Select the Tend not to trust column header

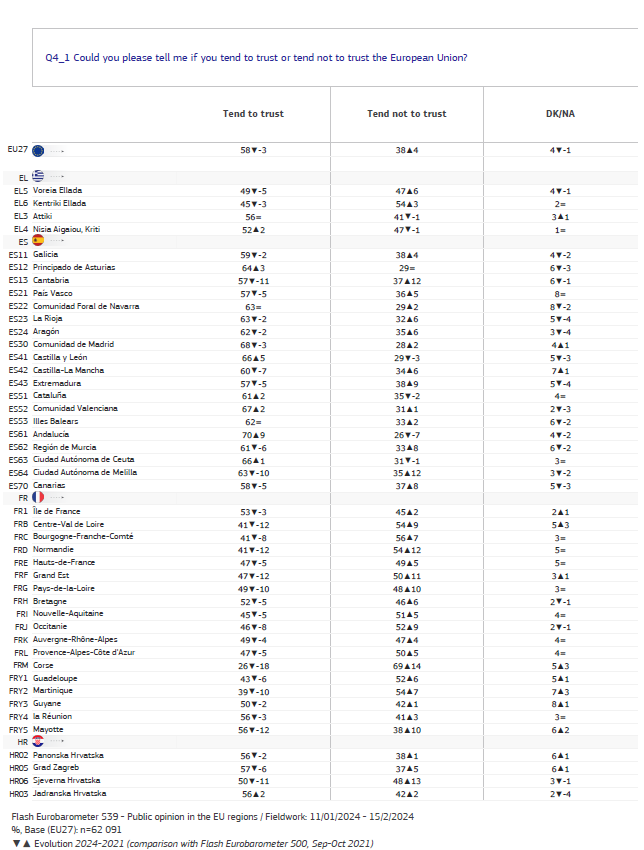pos(407,114)
